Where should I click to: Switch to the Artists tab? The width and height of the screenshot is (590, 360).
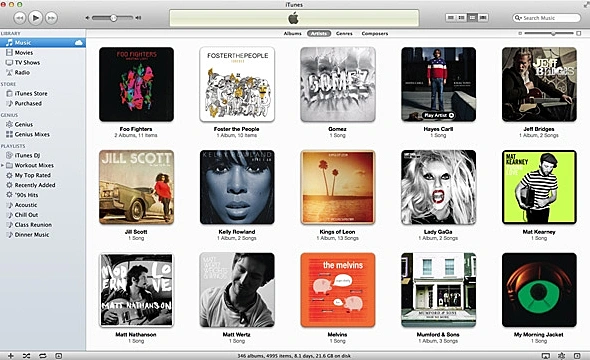(x=319, y=33)
